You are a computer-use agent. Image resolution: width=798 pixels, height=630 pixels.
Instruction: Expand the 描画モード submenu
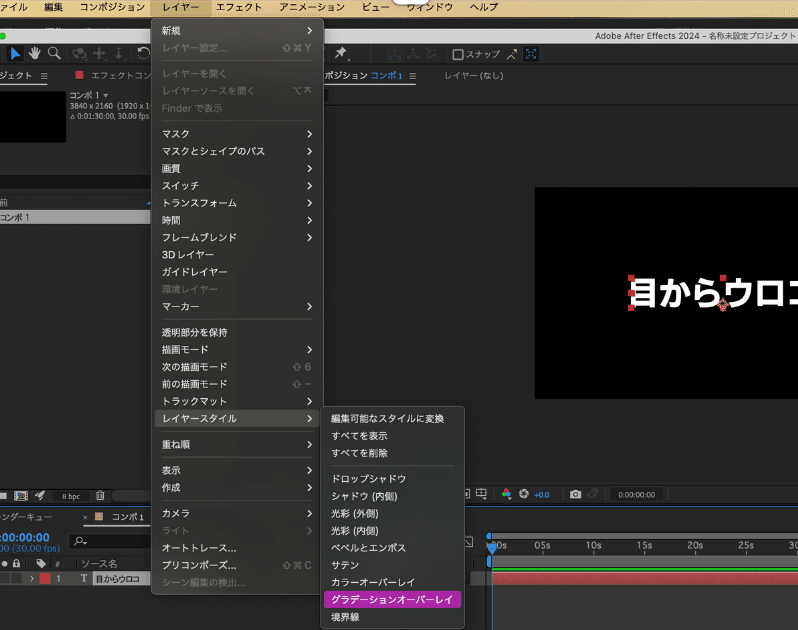[237, 350]
